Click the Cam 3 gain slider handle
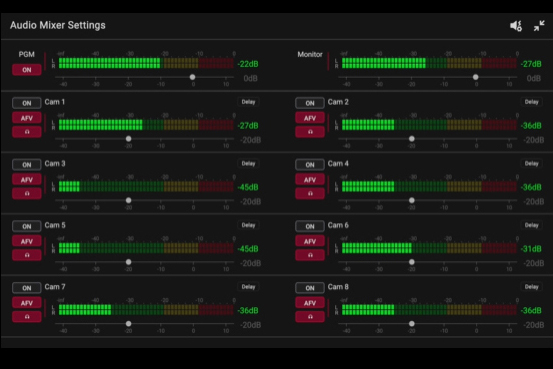Screen dimensions: 553x369 click(129, 200)
